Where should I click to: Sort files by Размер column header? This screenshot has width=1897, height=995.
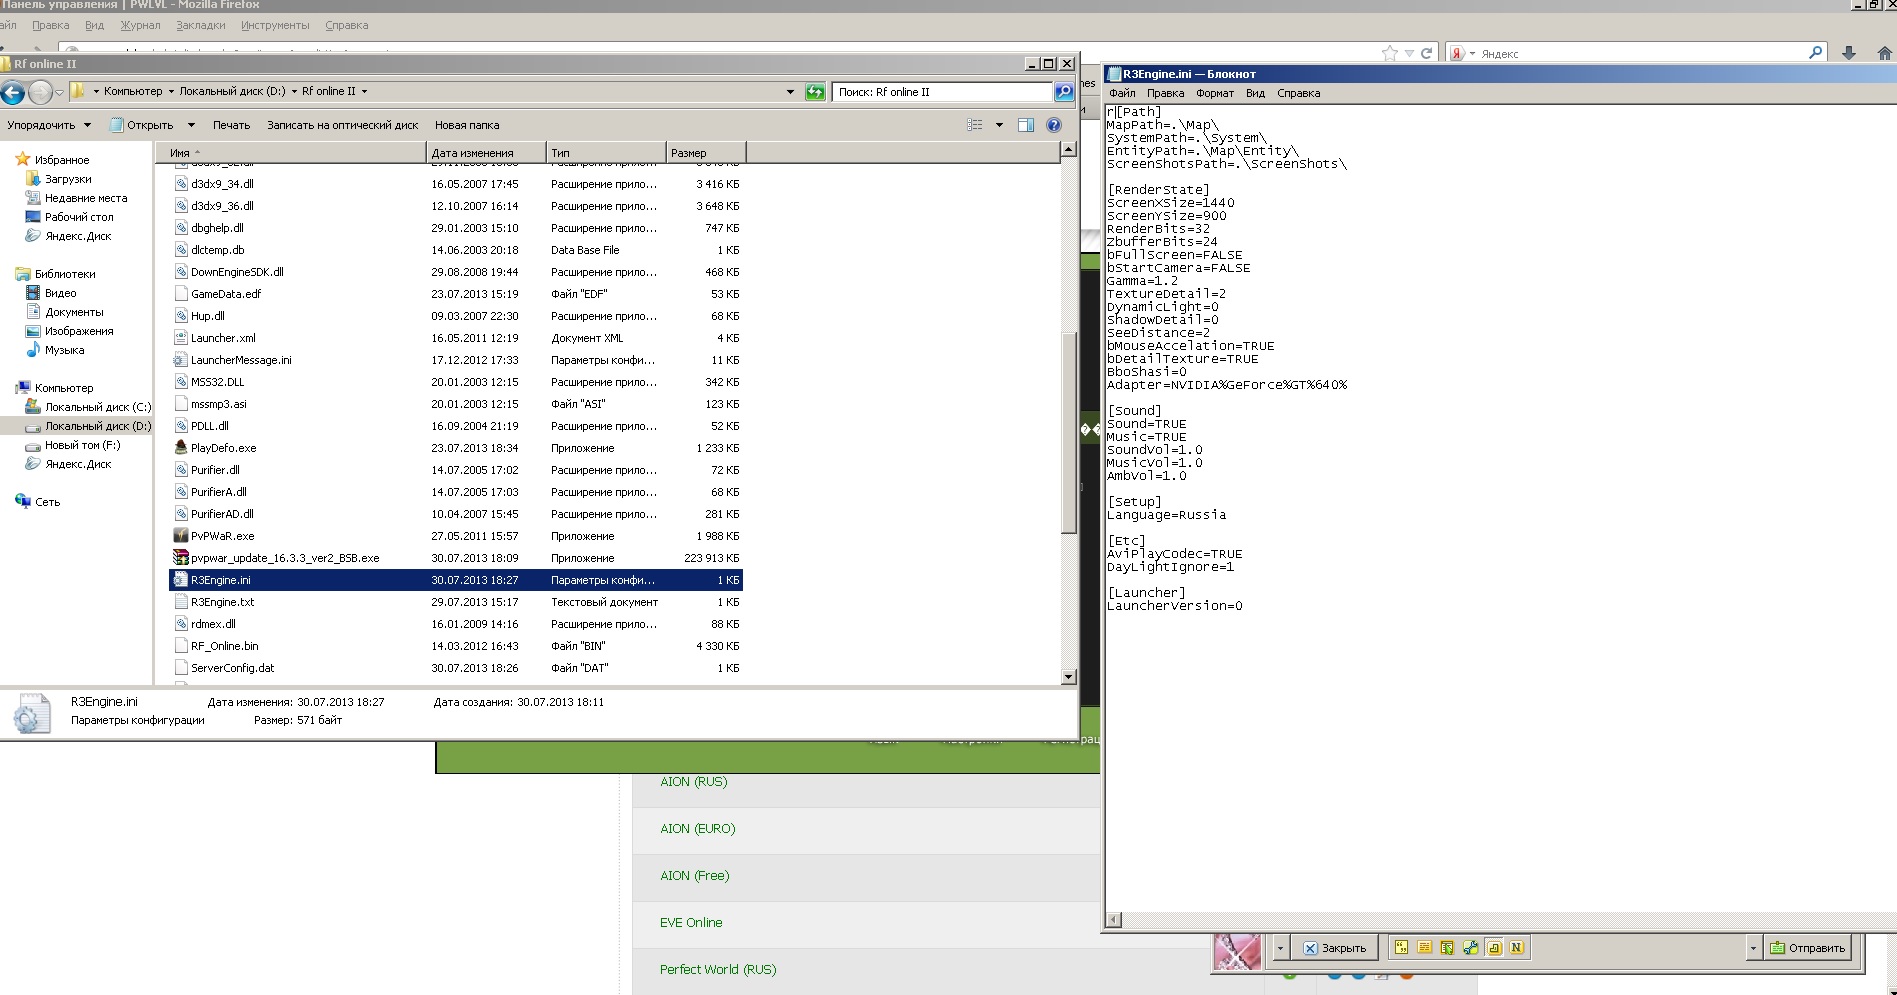[x=706, y=153]
